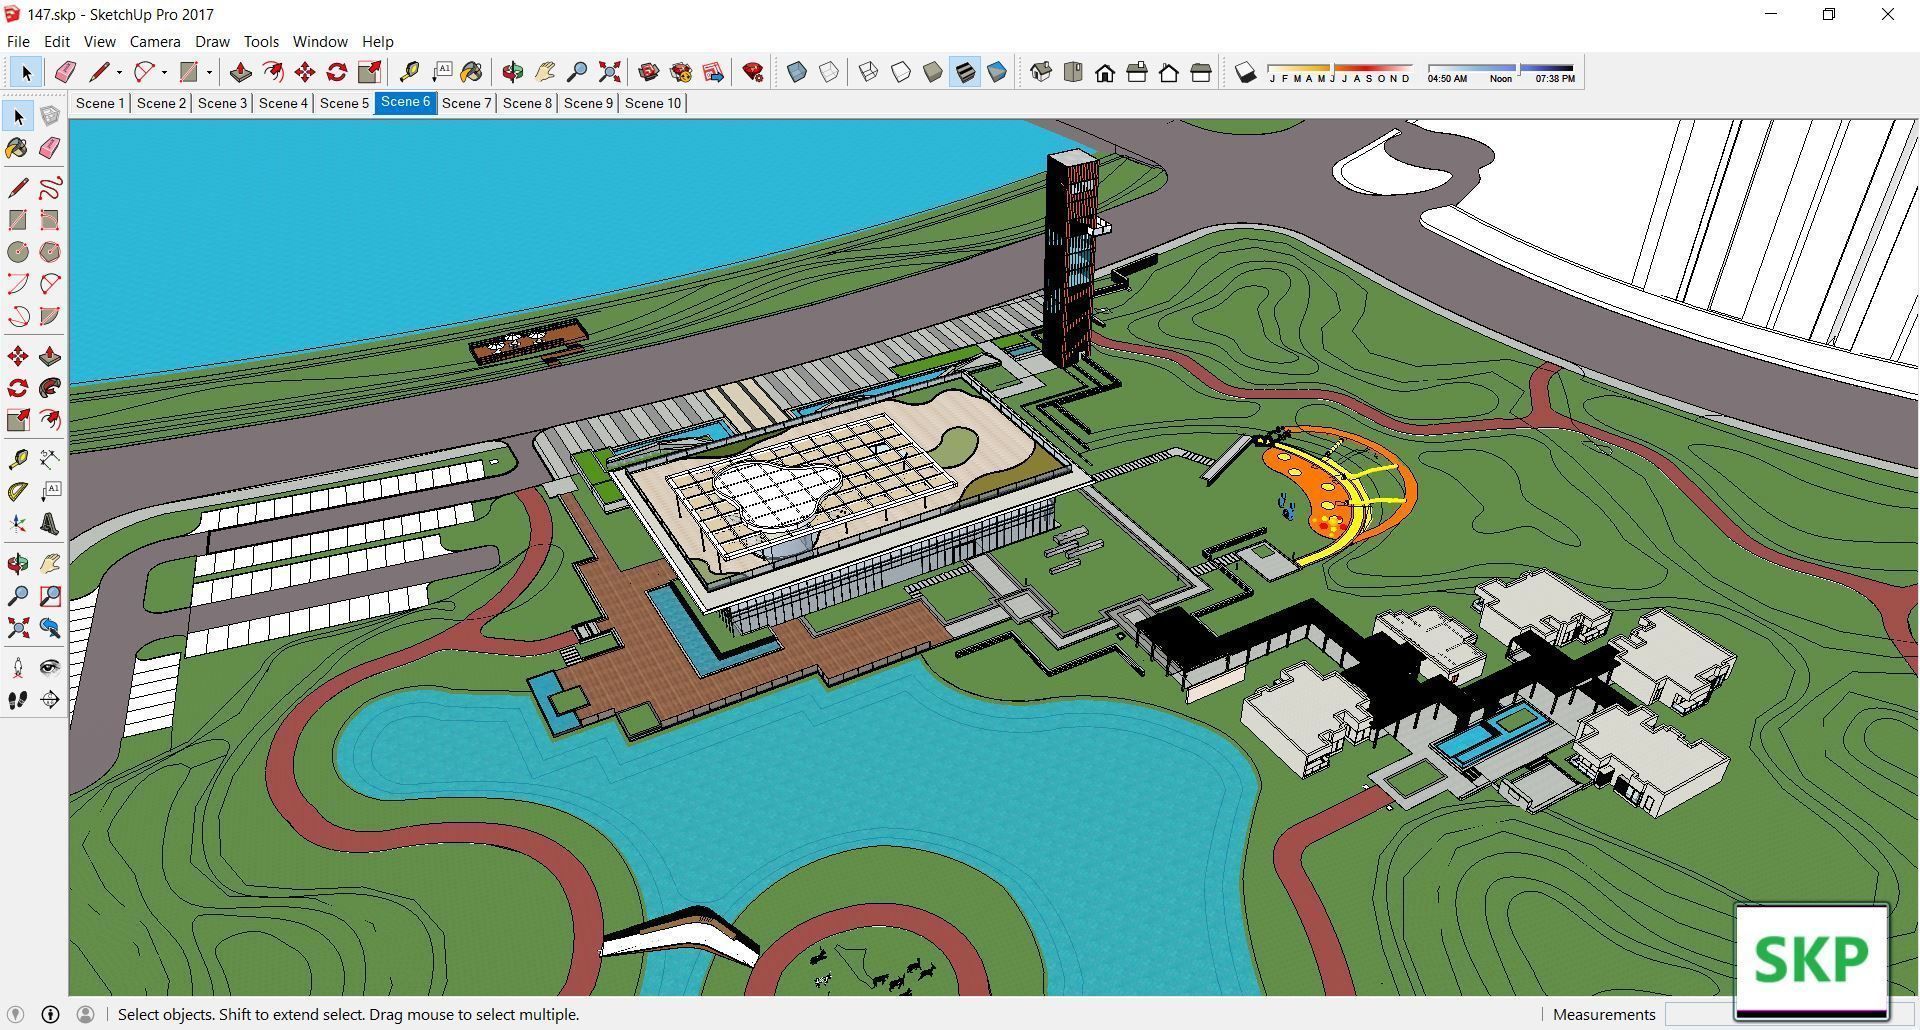Click the geolocation status bar icon
The image size is (1920, 1030).
tap(15, 1014)
